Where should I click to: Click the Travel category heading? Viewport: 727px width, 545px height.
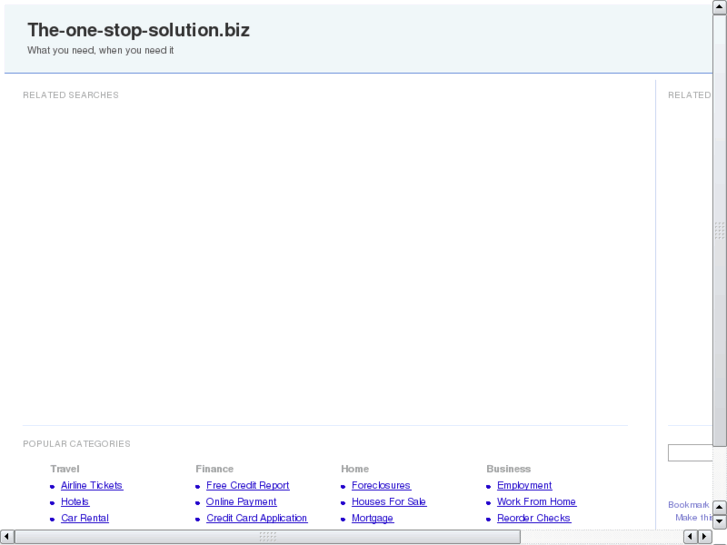click(65, 469)
